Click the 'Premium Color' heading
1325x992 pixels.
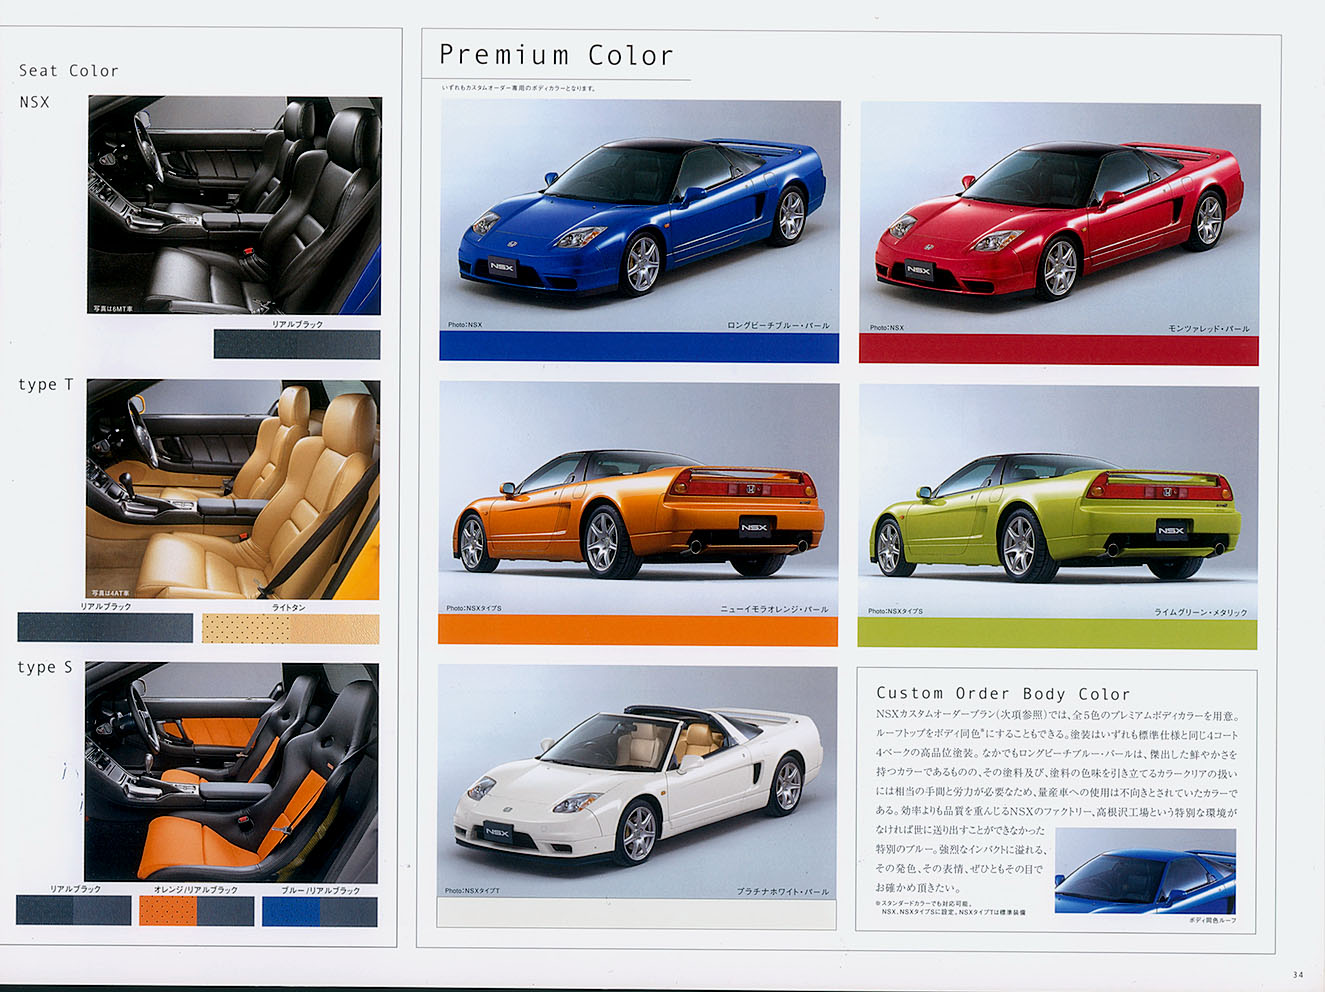pyautogui.click(x=556, y=55)
